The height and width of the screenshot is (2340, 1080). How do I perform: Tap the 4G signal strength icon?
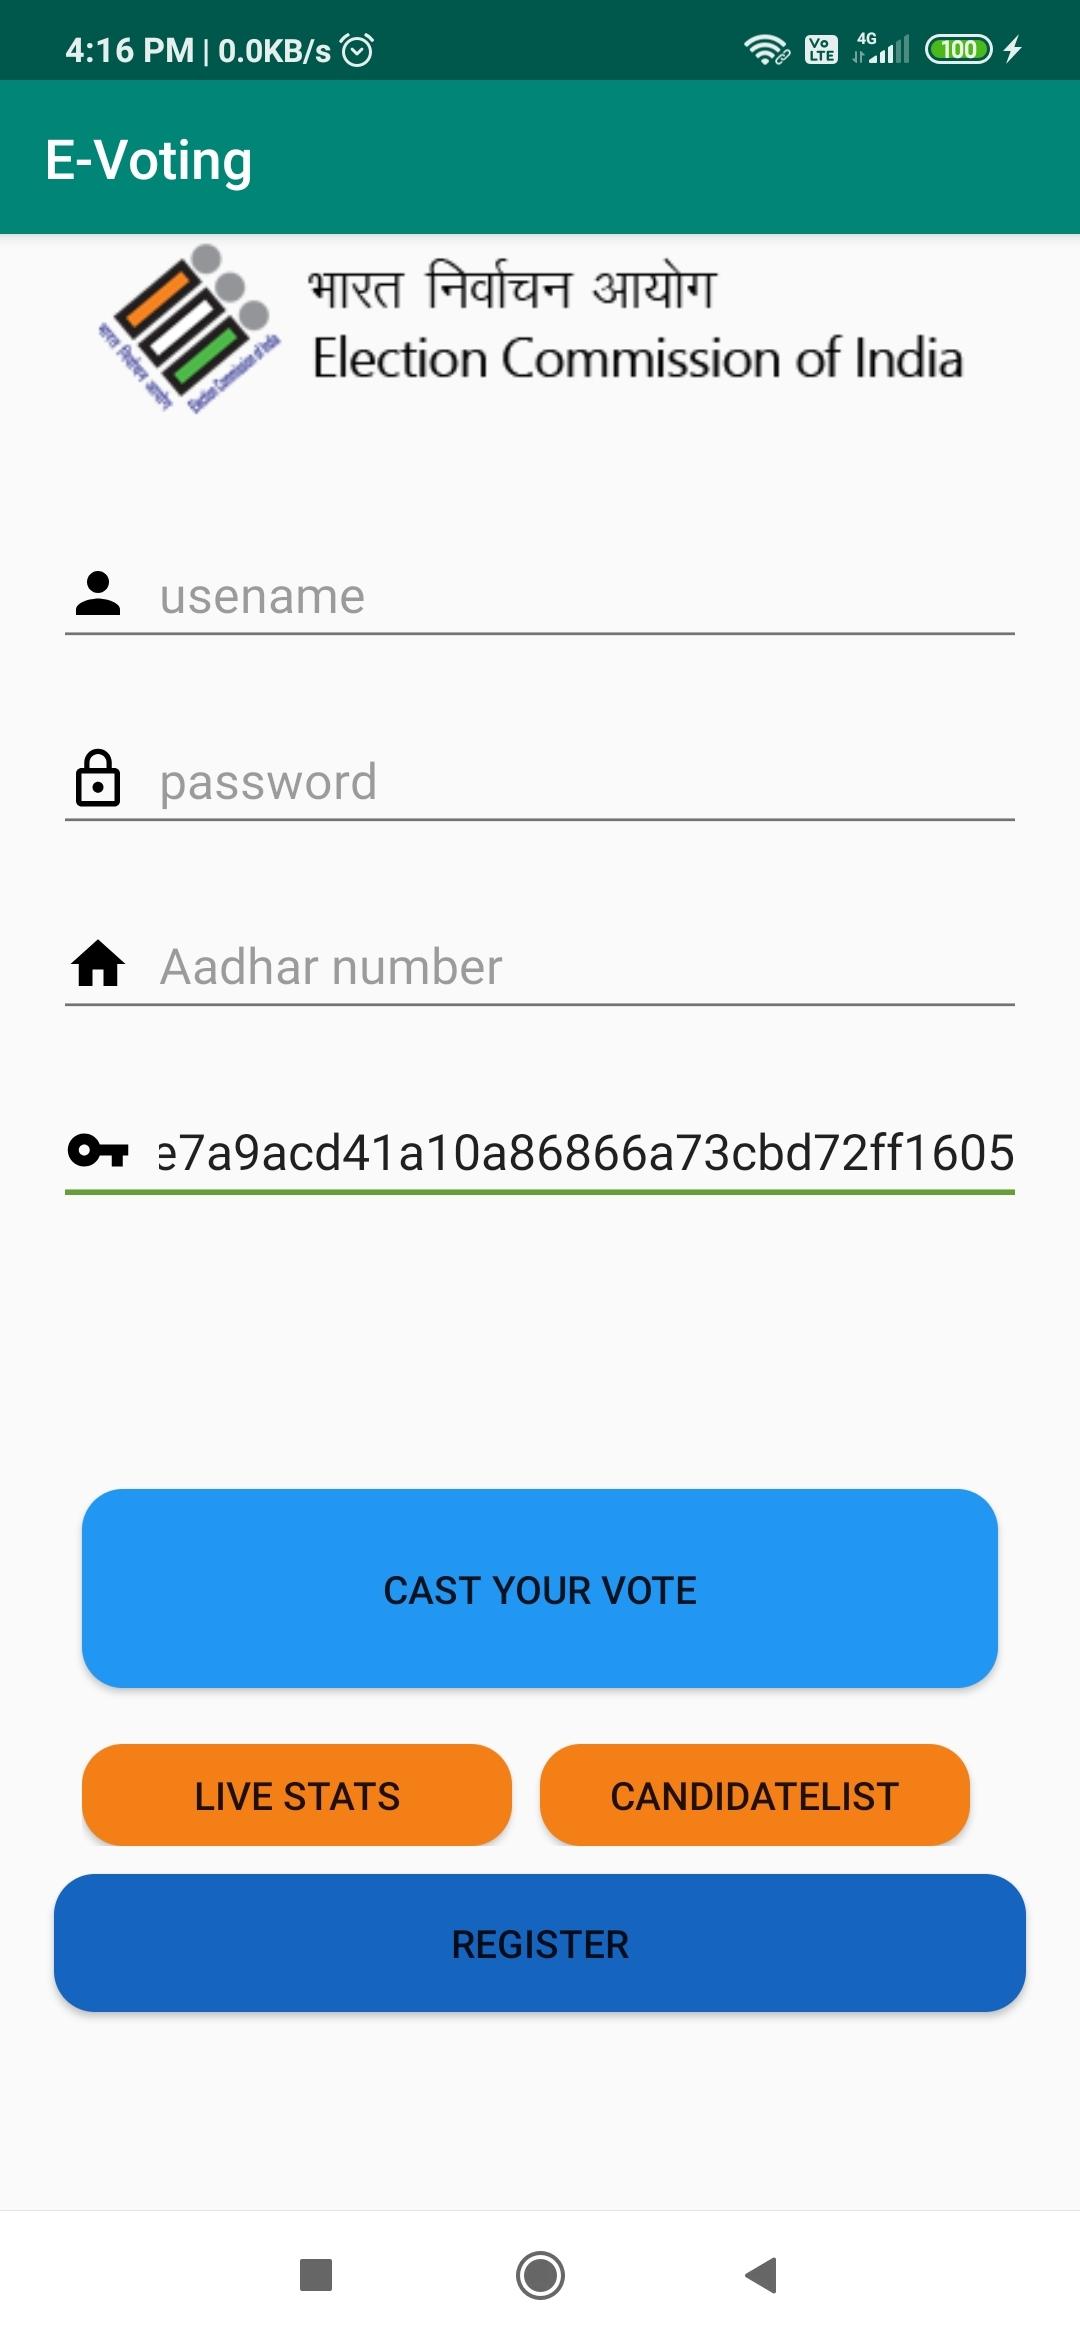881,48
